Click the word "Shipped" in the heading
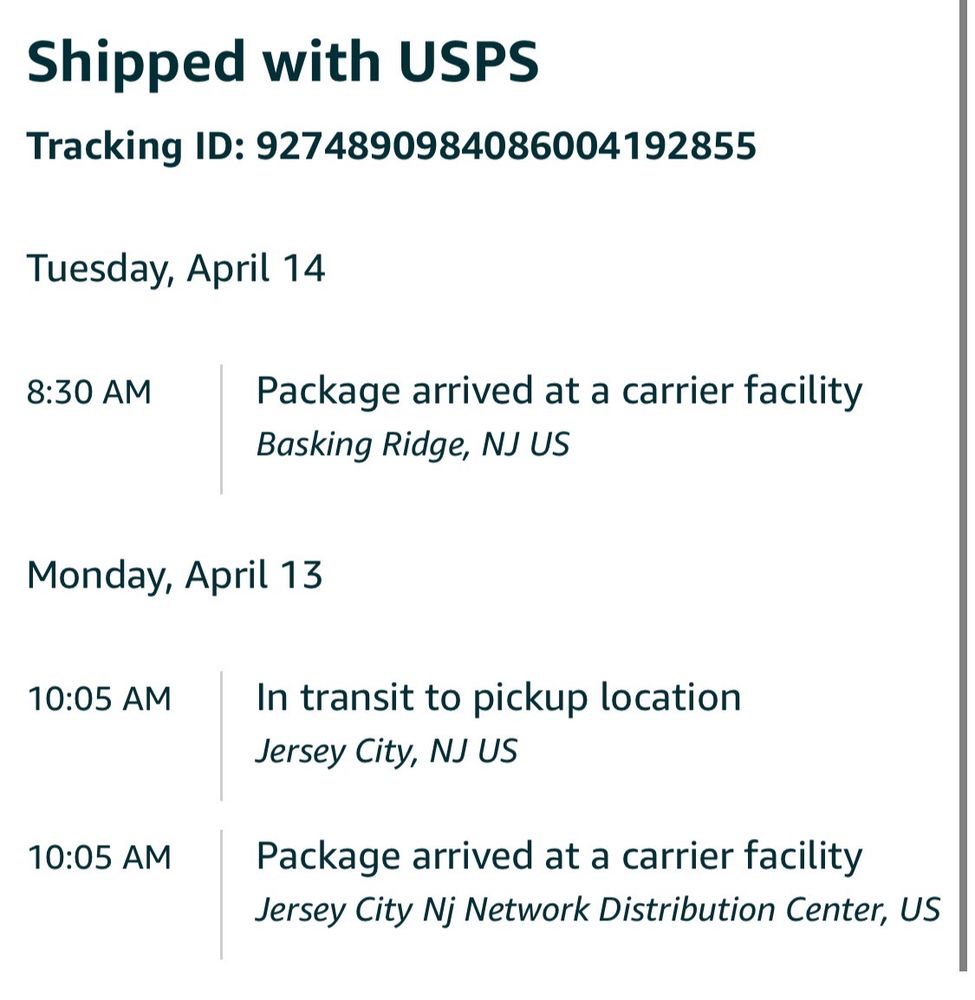 point(136,62)
